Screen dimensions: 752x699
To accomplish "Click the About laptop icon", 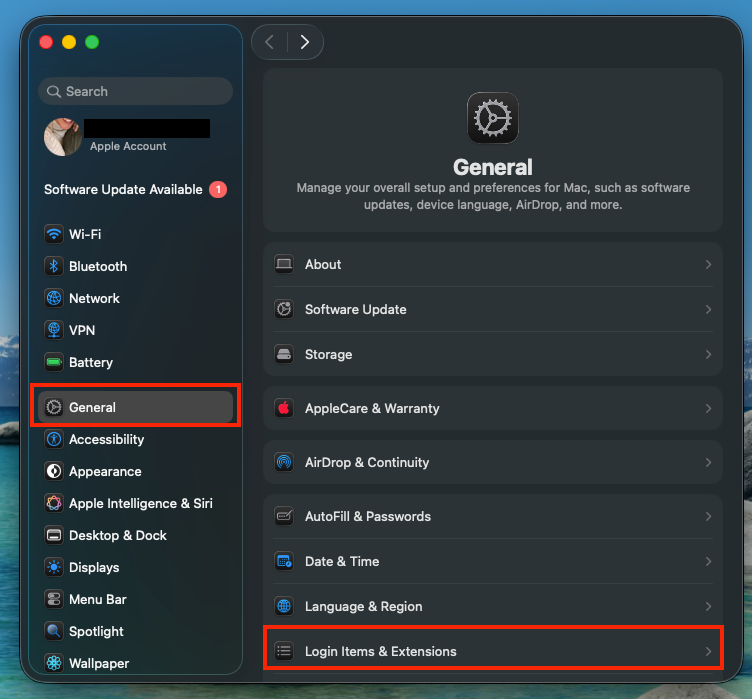I will click(x=284, y=264).
